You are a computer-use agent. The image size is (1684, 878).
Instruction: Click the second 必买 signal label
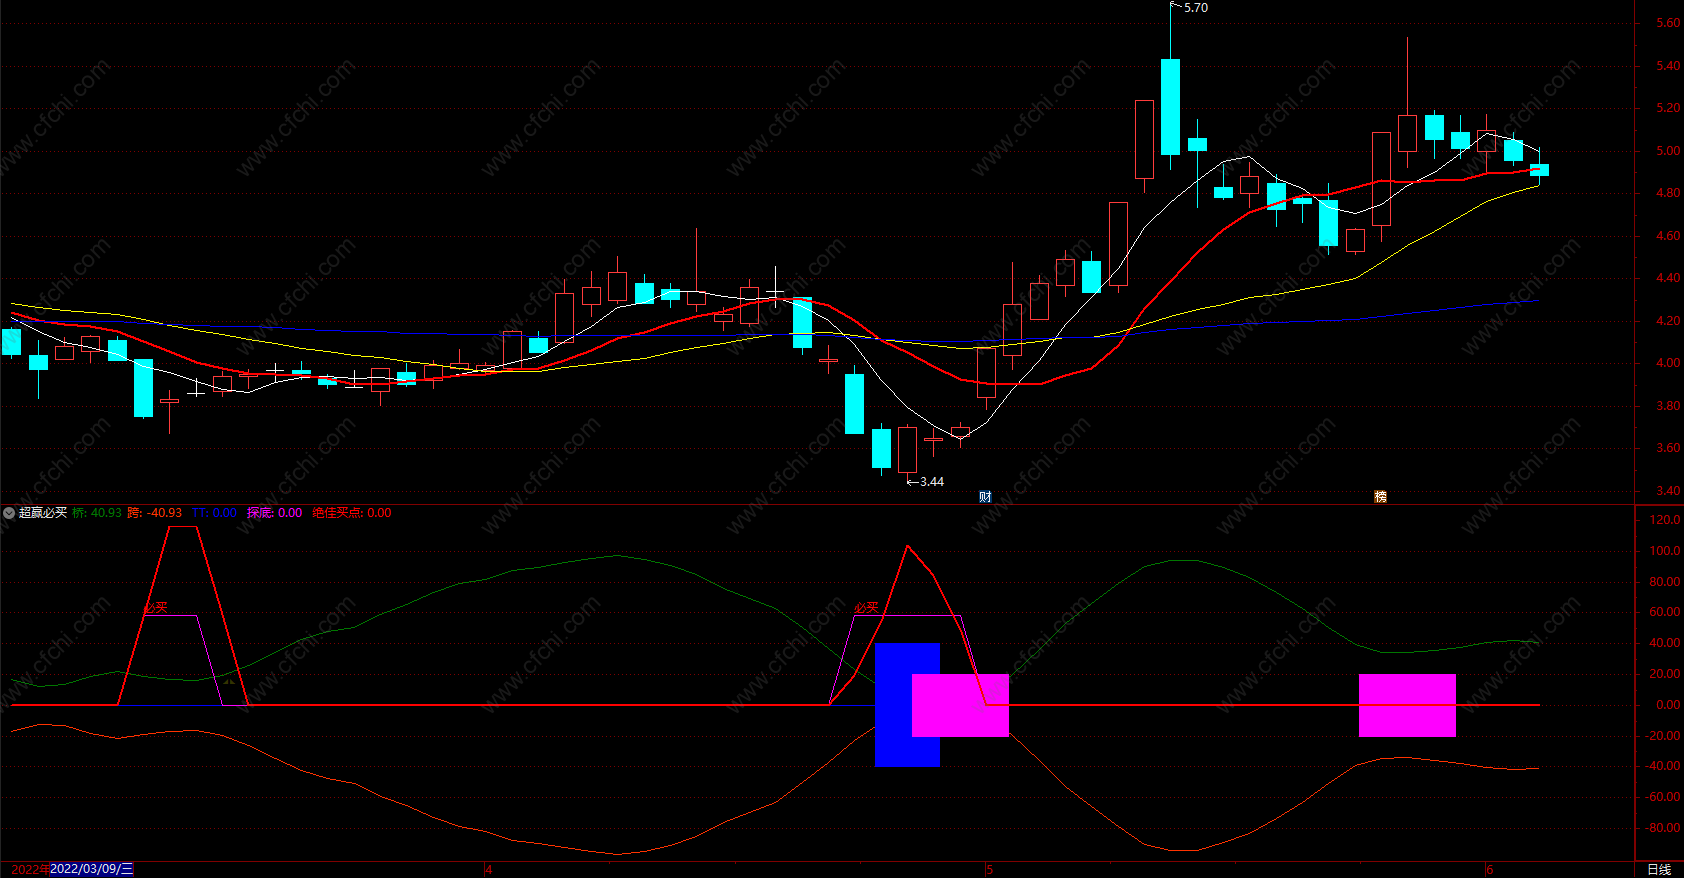(866, 607)
